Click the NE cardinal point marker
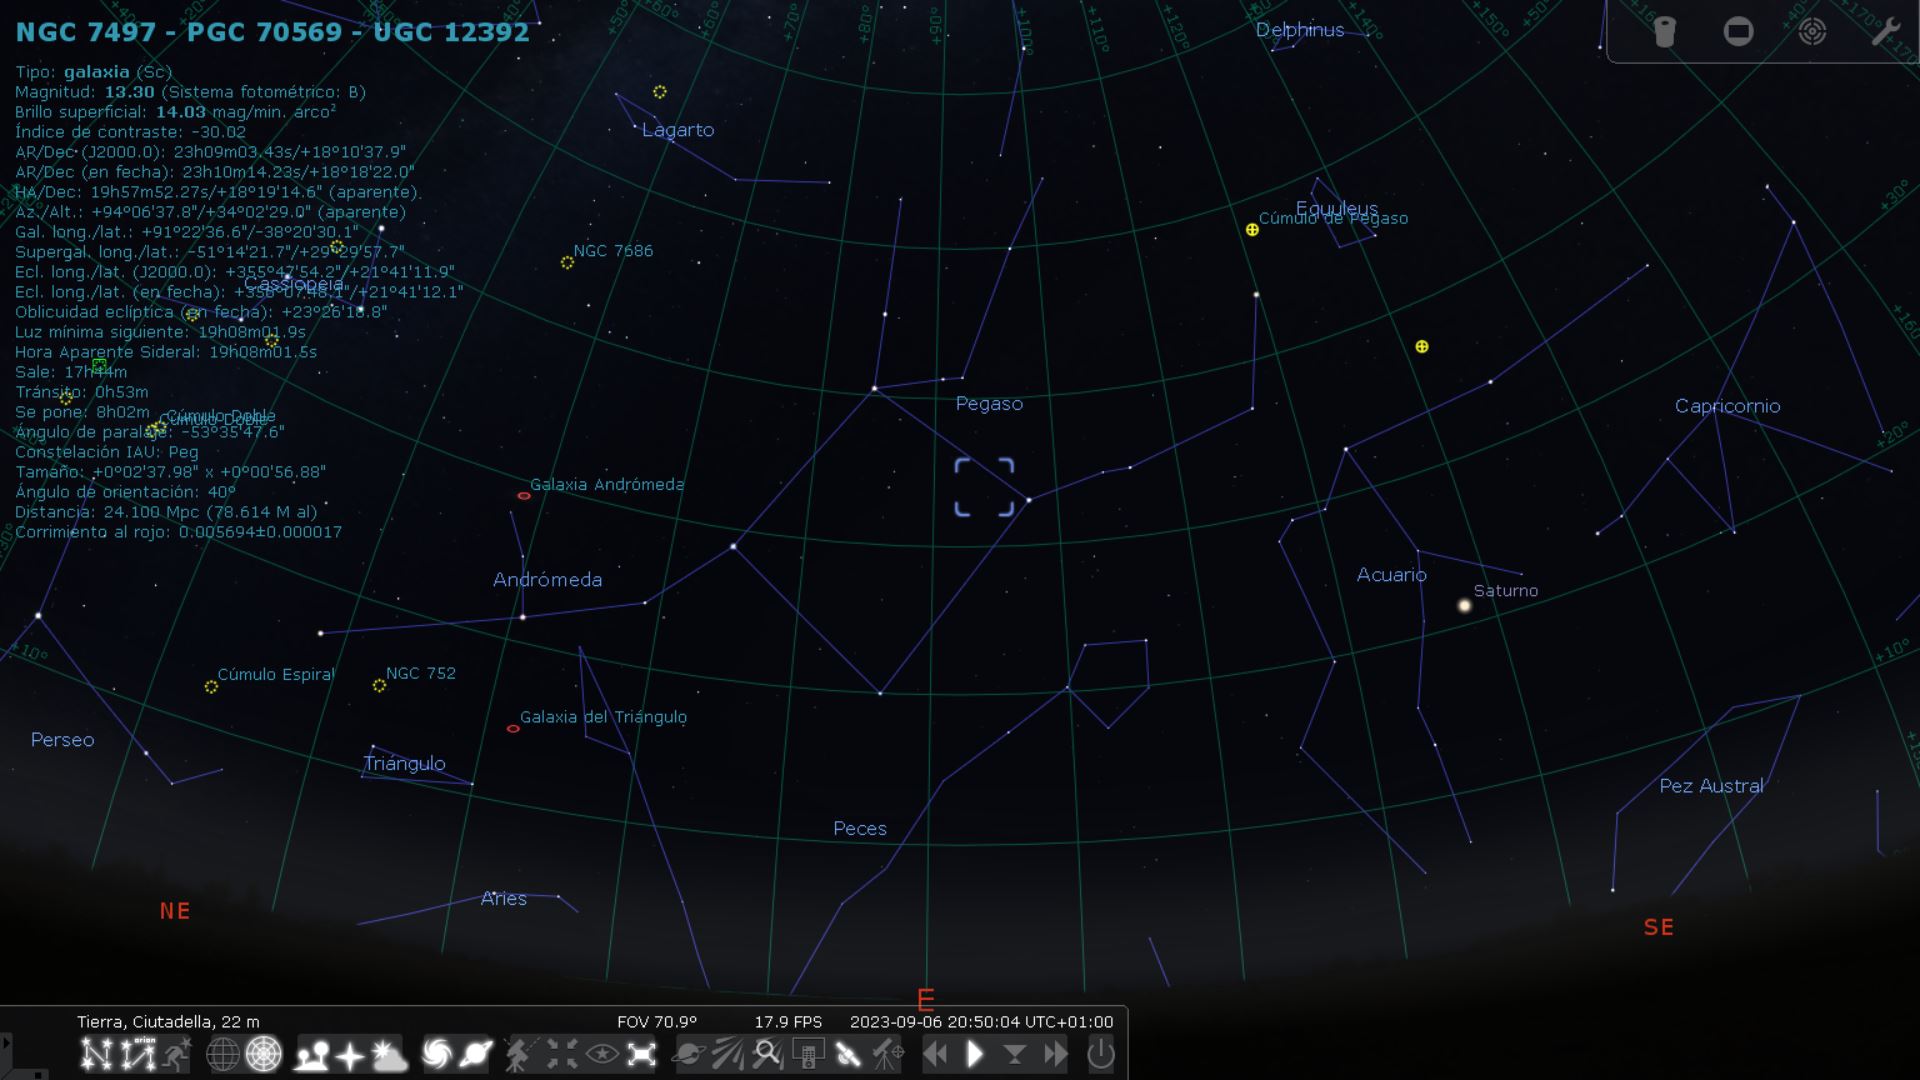Screen dimensions: 1920x1080 [x=175, y=911]
